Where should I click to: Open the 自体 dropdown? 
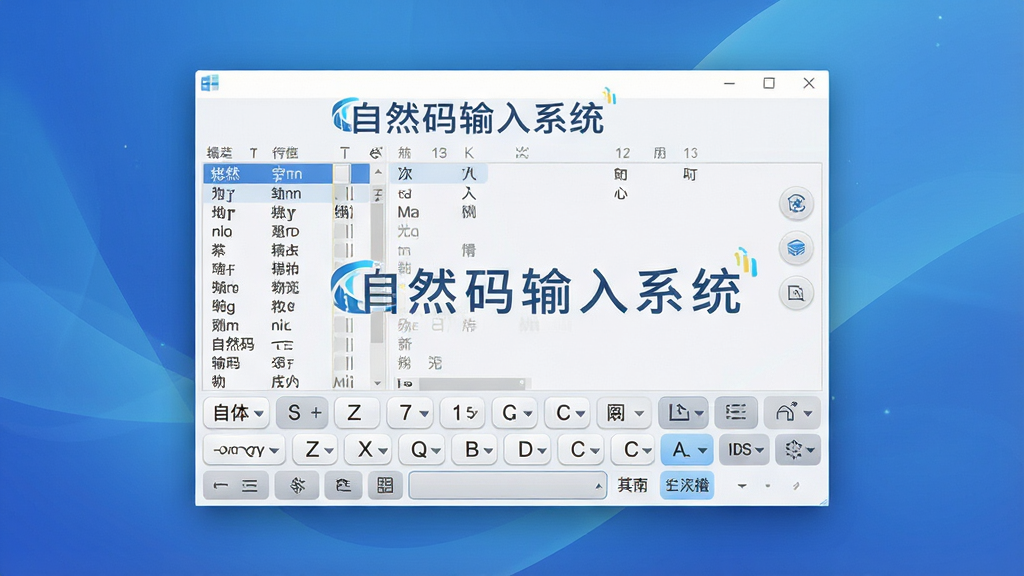click(x=236, y=413)
